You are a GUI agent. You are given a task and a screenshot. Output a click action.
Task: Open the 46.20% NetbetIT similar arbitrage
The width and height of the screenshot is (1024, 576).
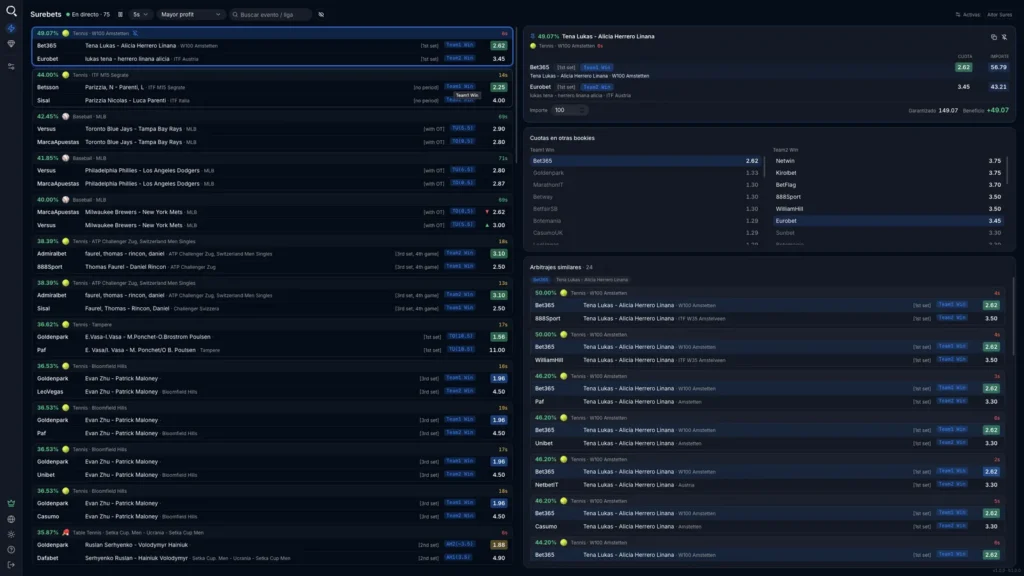tap(767, 473)
